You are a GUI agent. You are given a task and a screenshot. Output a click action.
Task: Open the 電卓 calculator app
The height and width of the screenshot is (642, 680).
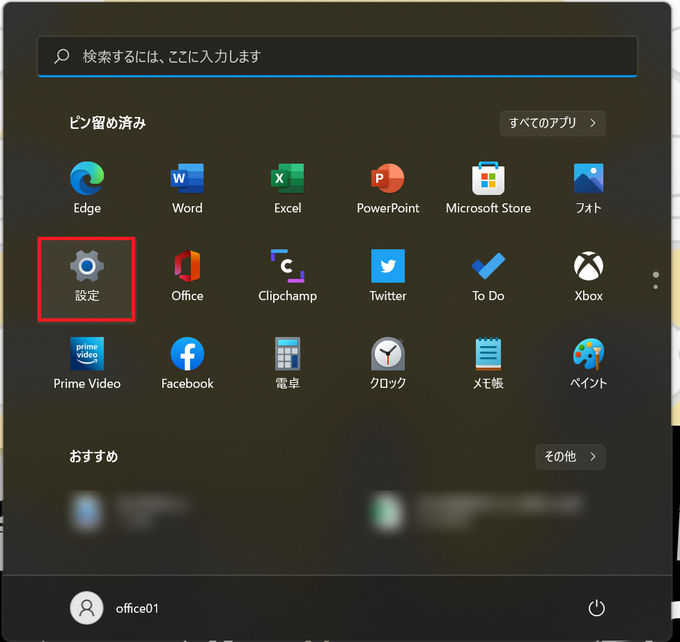pos(288,364)
